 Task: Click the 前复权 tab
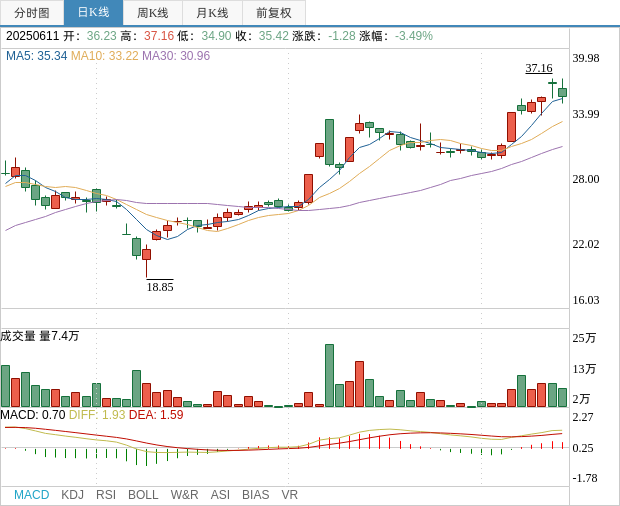click(x=274, y=13)
